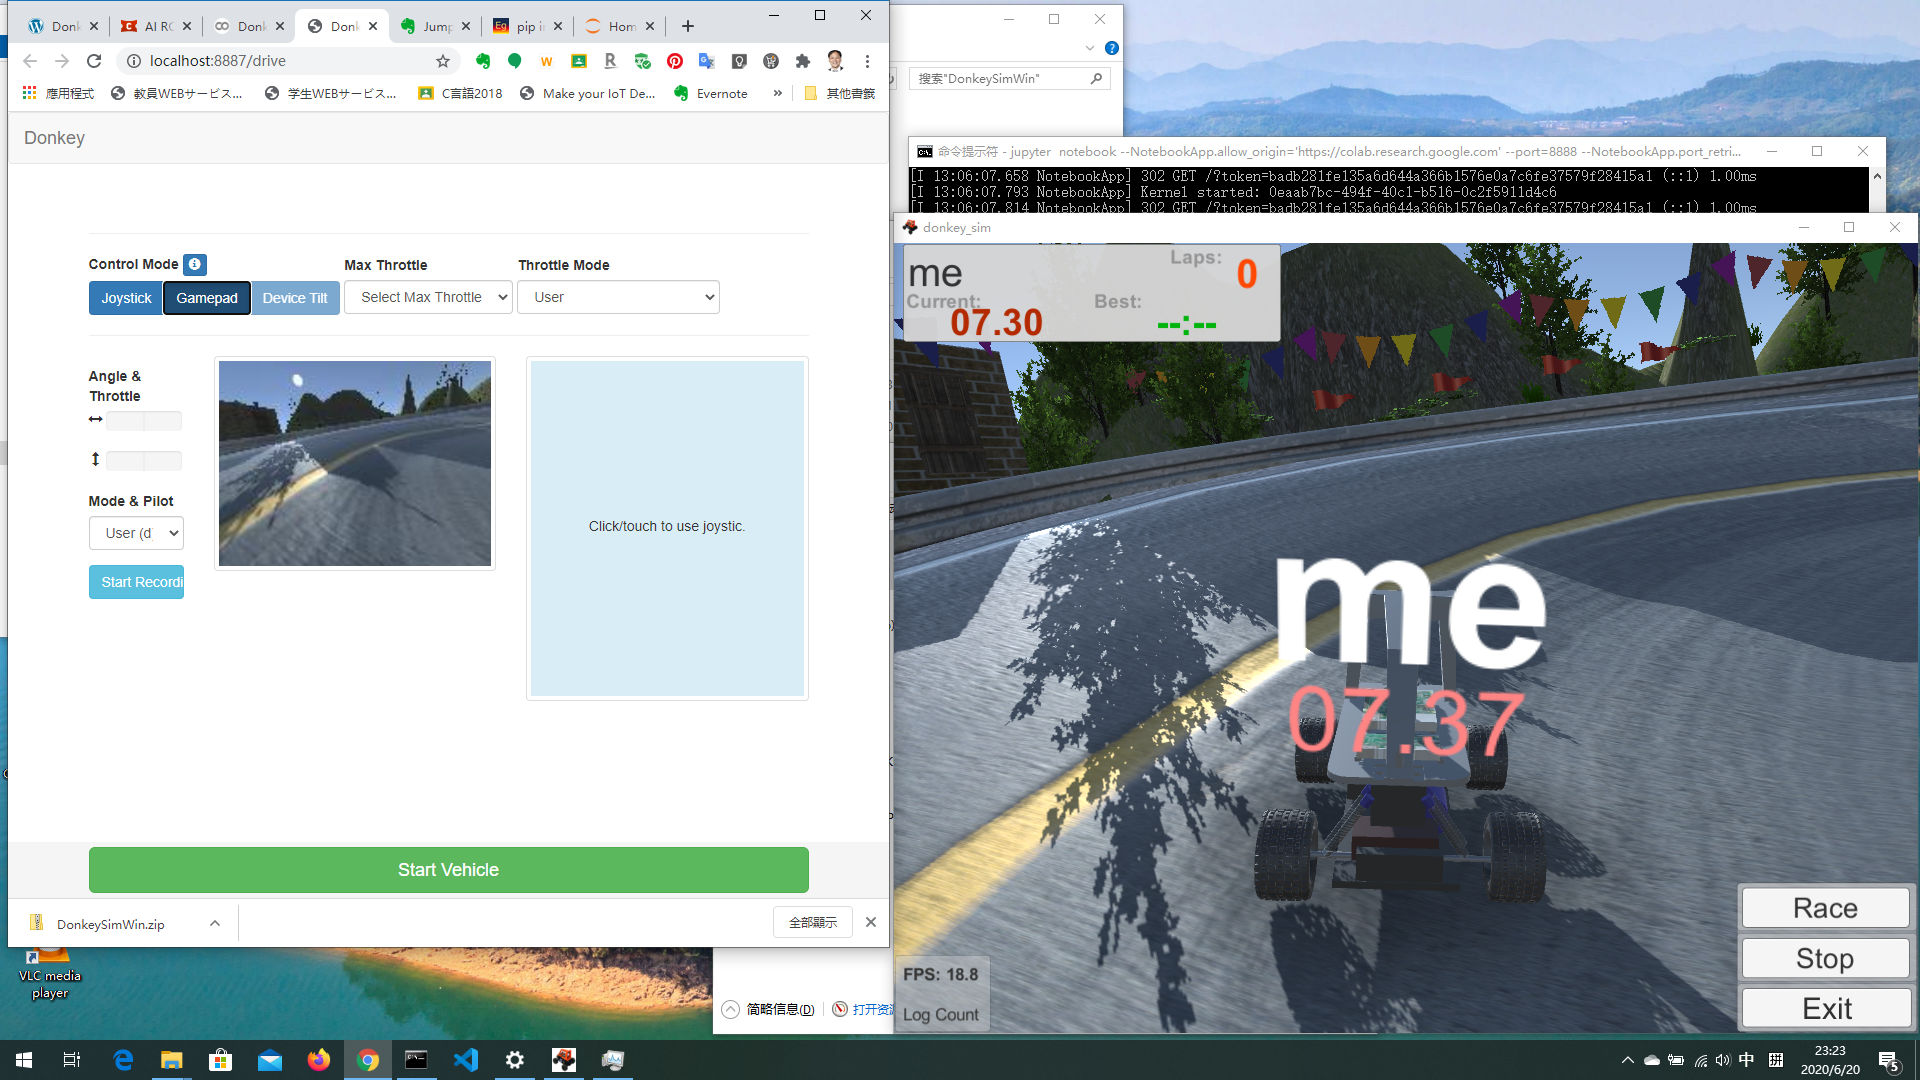1920x1080 pixels.
Task: Open the donkey_sim taskbar icon
Action: click(x=564, y=1060)
